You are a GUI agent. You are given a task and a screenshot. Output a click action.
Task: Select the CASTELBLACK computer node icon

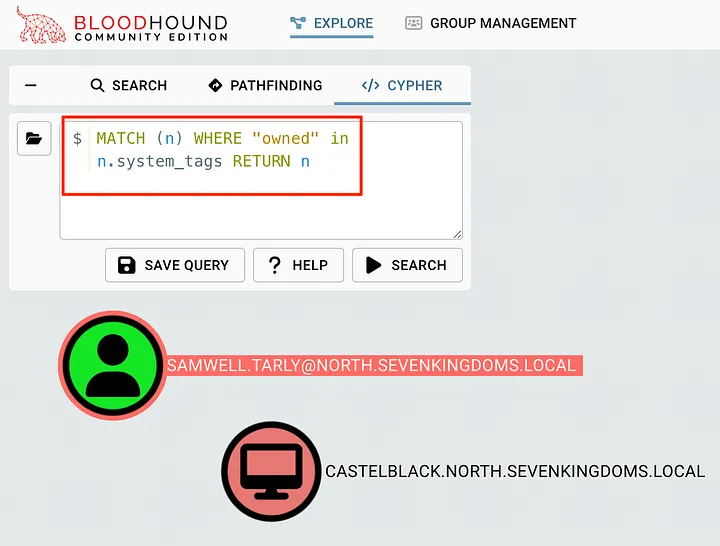(271, 471)
